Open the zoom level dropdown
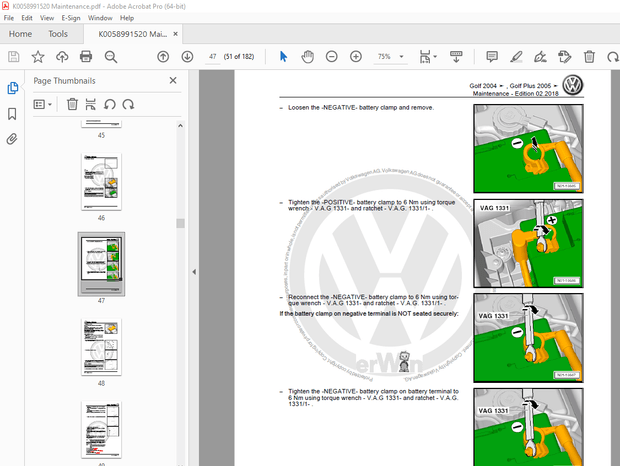 (401, 57)
